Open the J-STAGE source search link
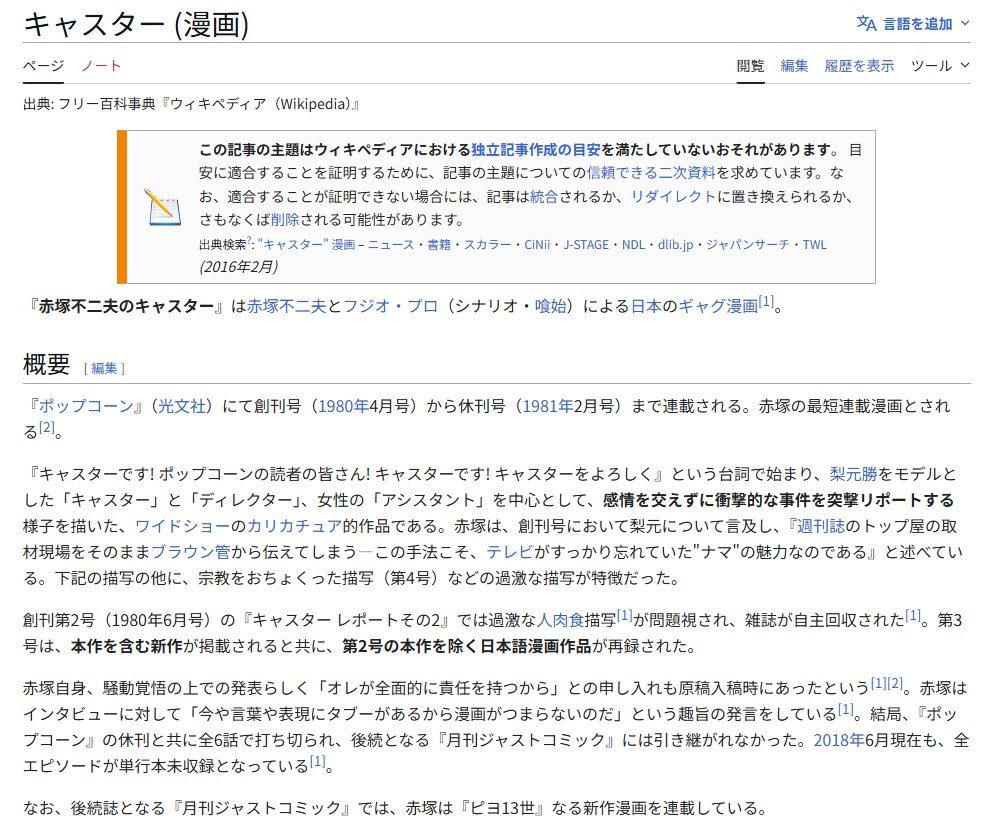988x839 pixels. (x=585, y=244)
